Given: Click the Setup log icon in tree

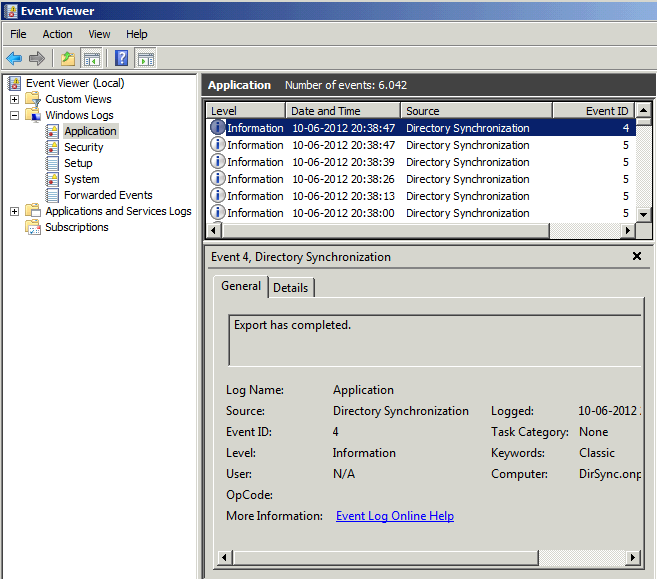Looking at the screenshot, I should click(52, 163).
